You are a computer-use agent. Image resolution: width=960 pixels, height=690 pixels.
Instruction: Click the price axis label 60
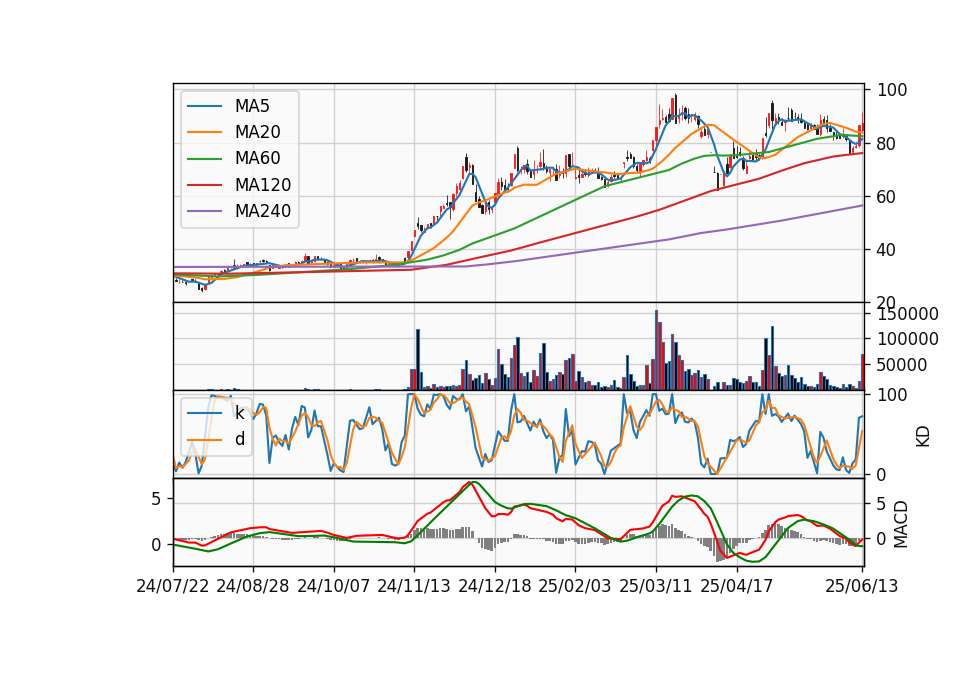885,197
